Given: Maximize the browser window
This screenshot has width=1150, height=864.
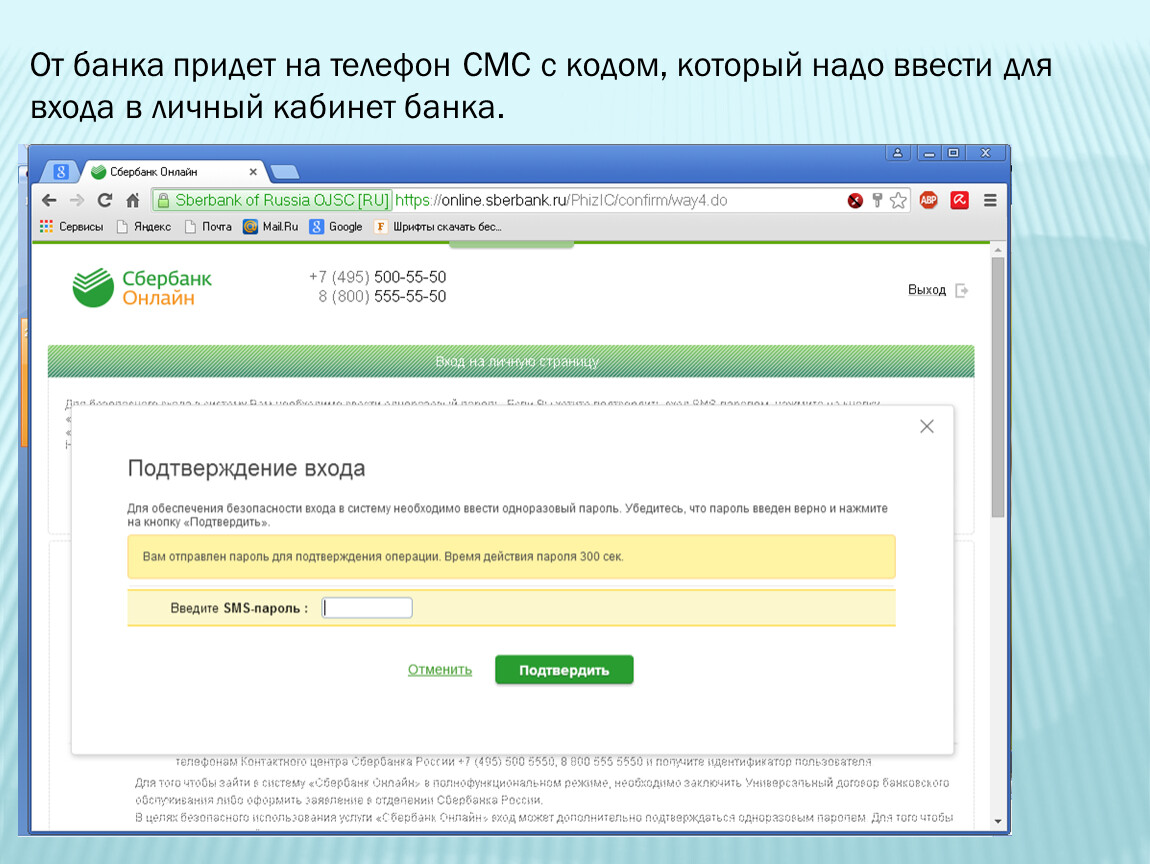Looking at the screenshot, I should coord(953,153).
